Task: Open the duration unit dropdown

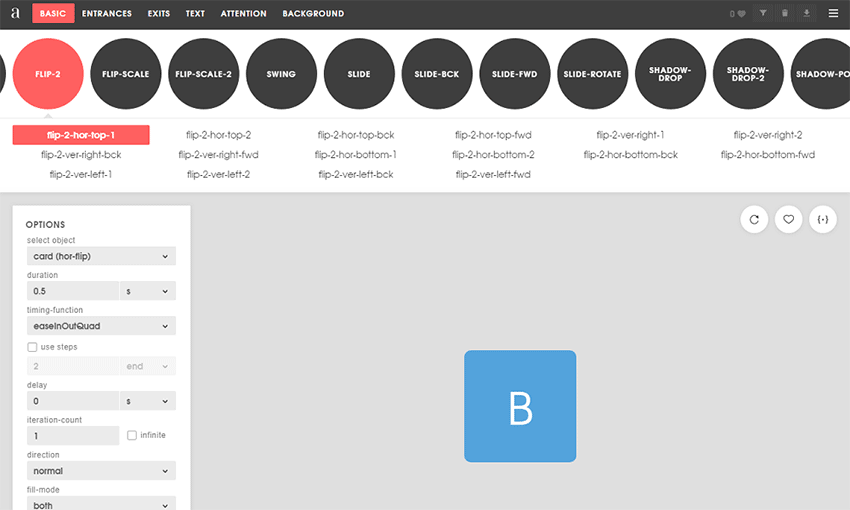Action: pos(148,291)
